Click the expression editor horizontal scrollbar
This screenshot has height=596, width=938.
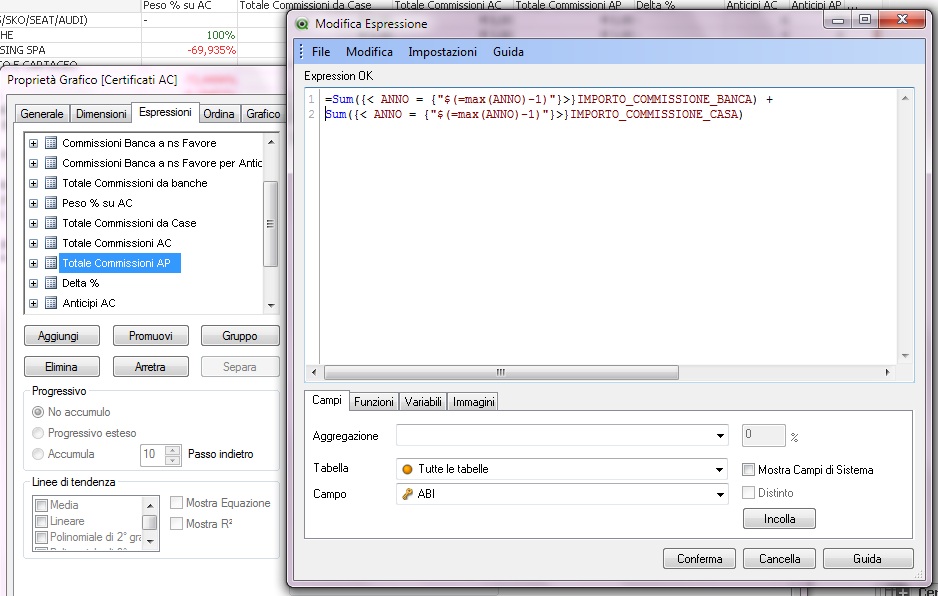[500, 372]
